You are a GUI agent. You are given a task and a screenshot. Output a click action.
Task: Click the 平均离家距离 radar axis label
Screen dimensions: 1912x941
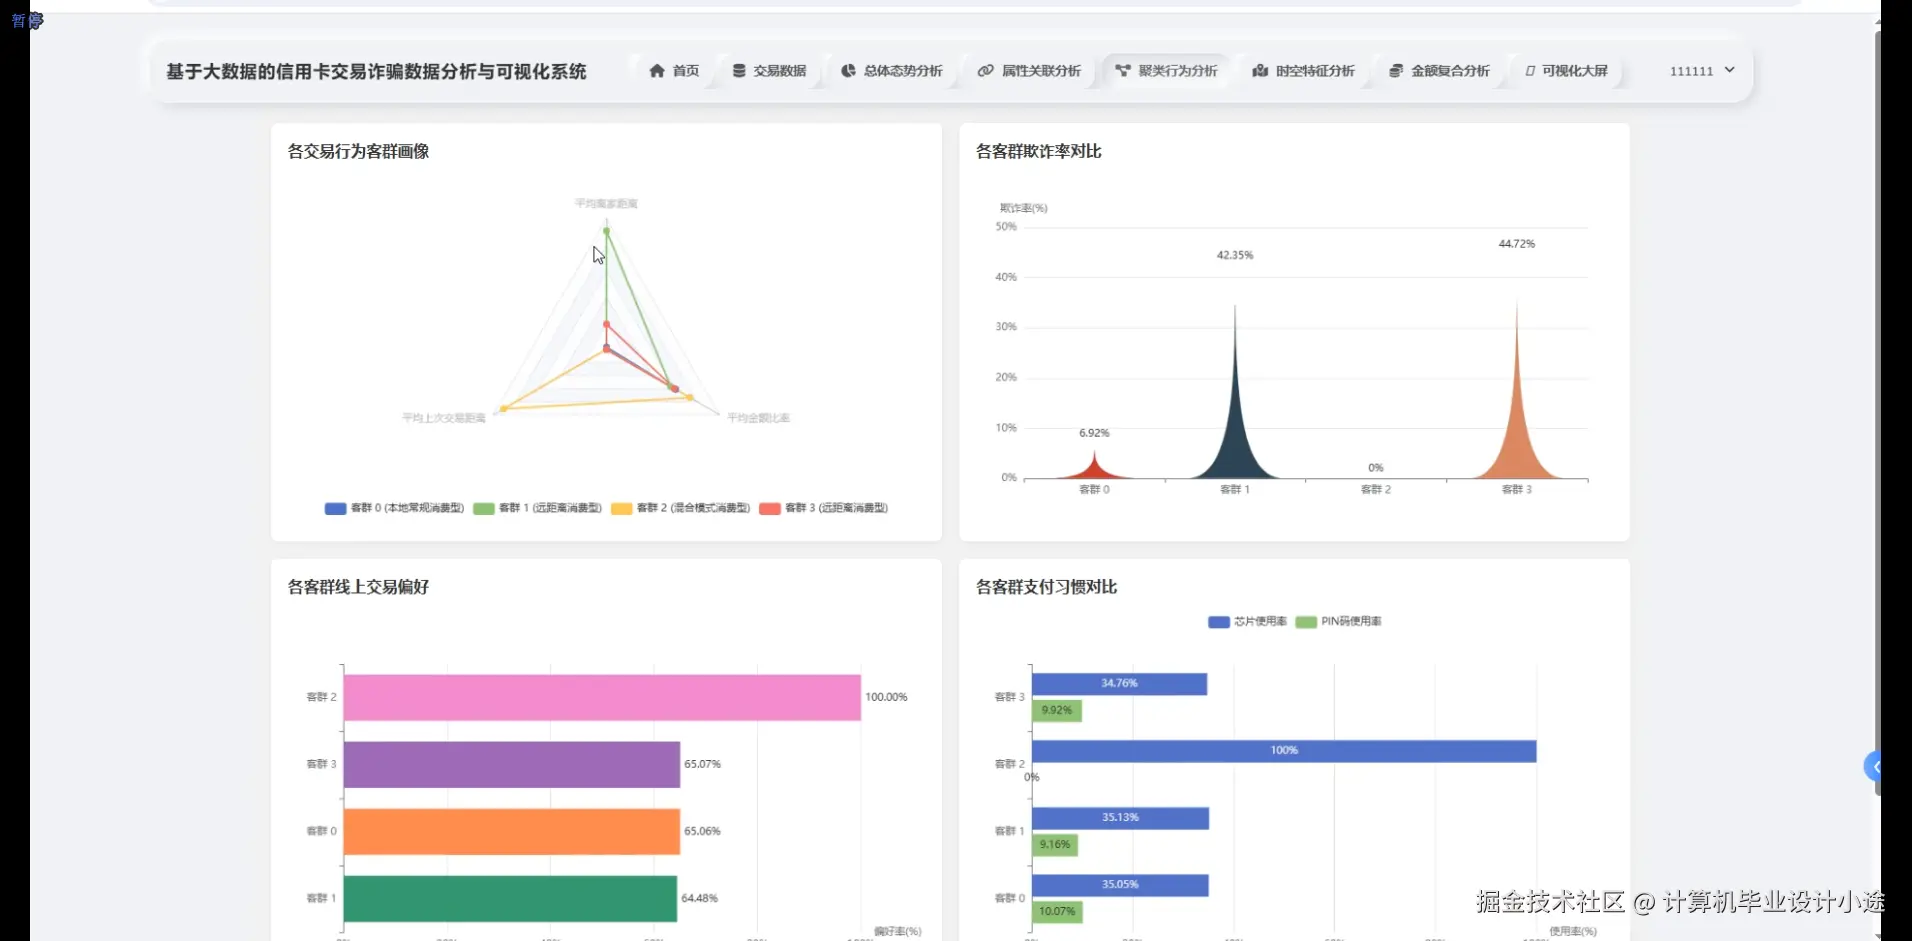coord(606,204)
